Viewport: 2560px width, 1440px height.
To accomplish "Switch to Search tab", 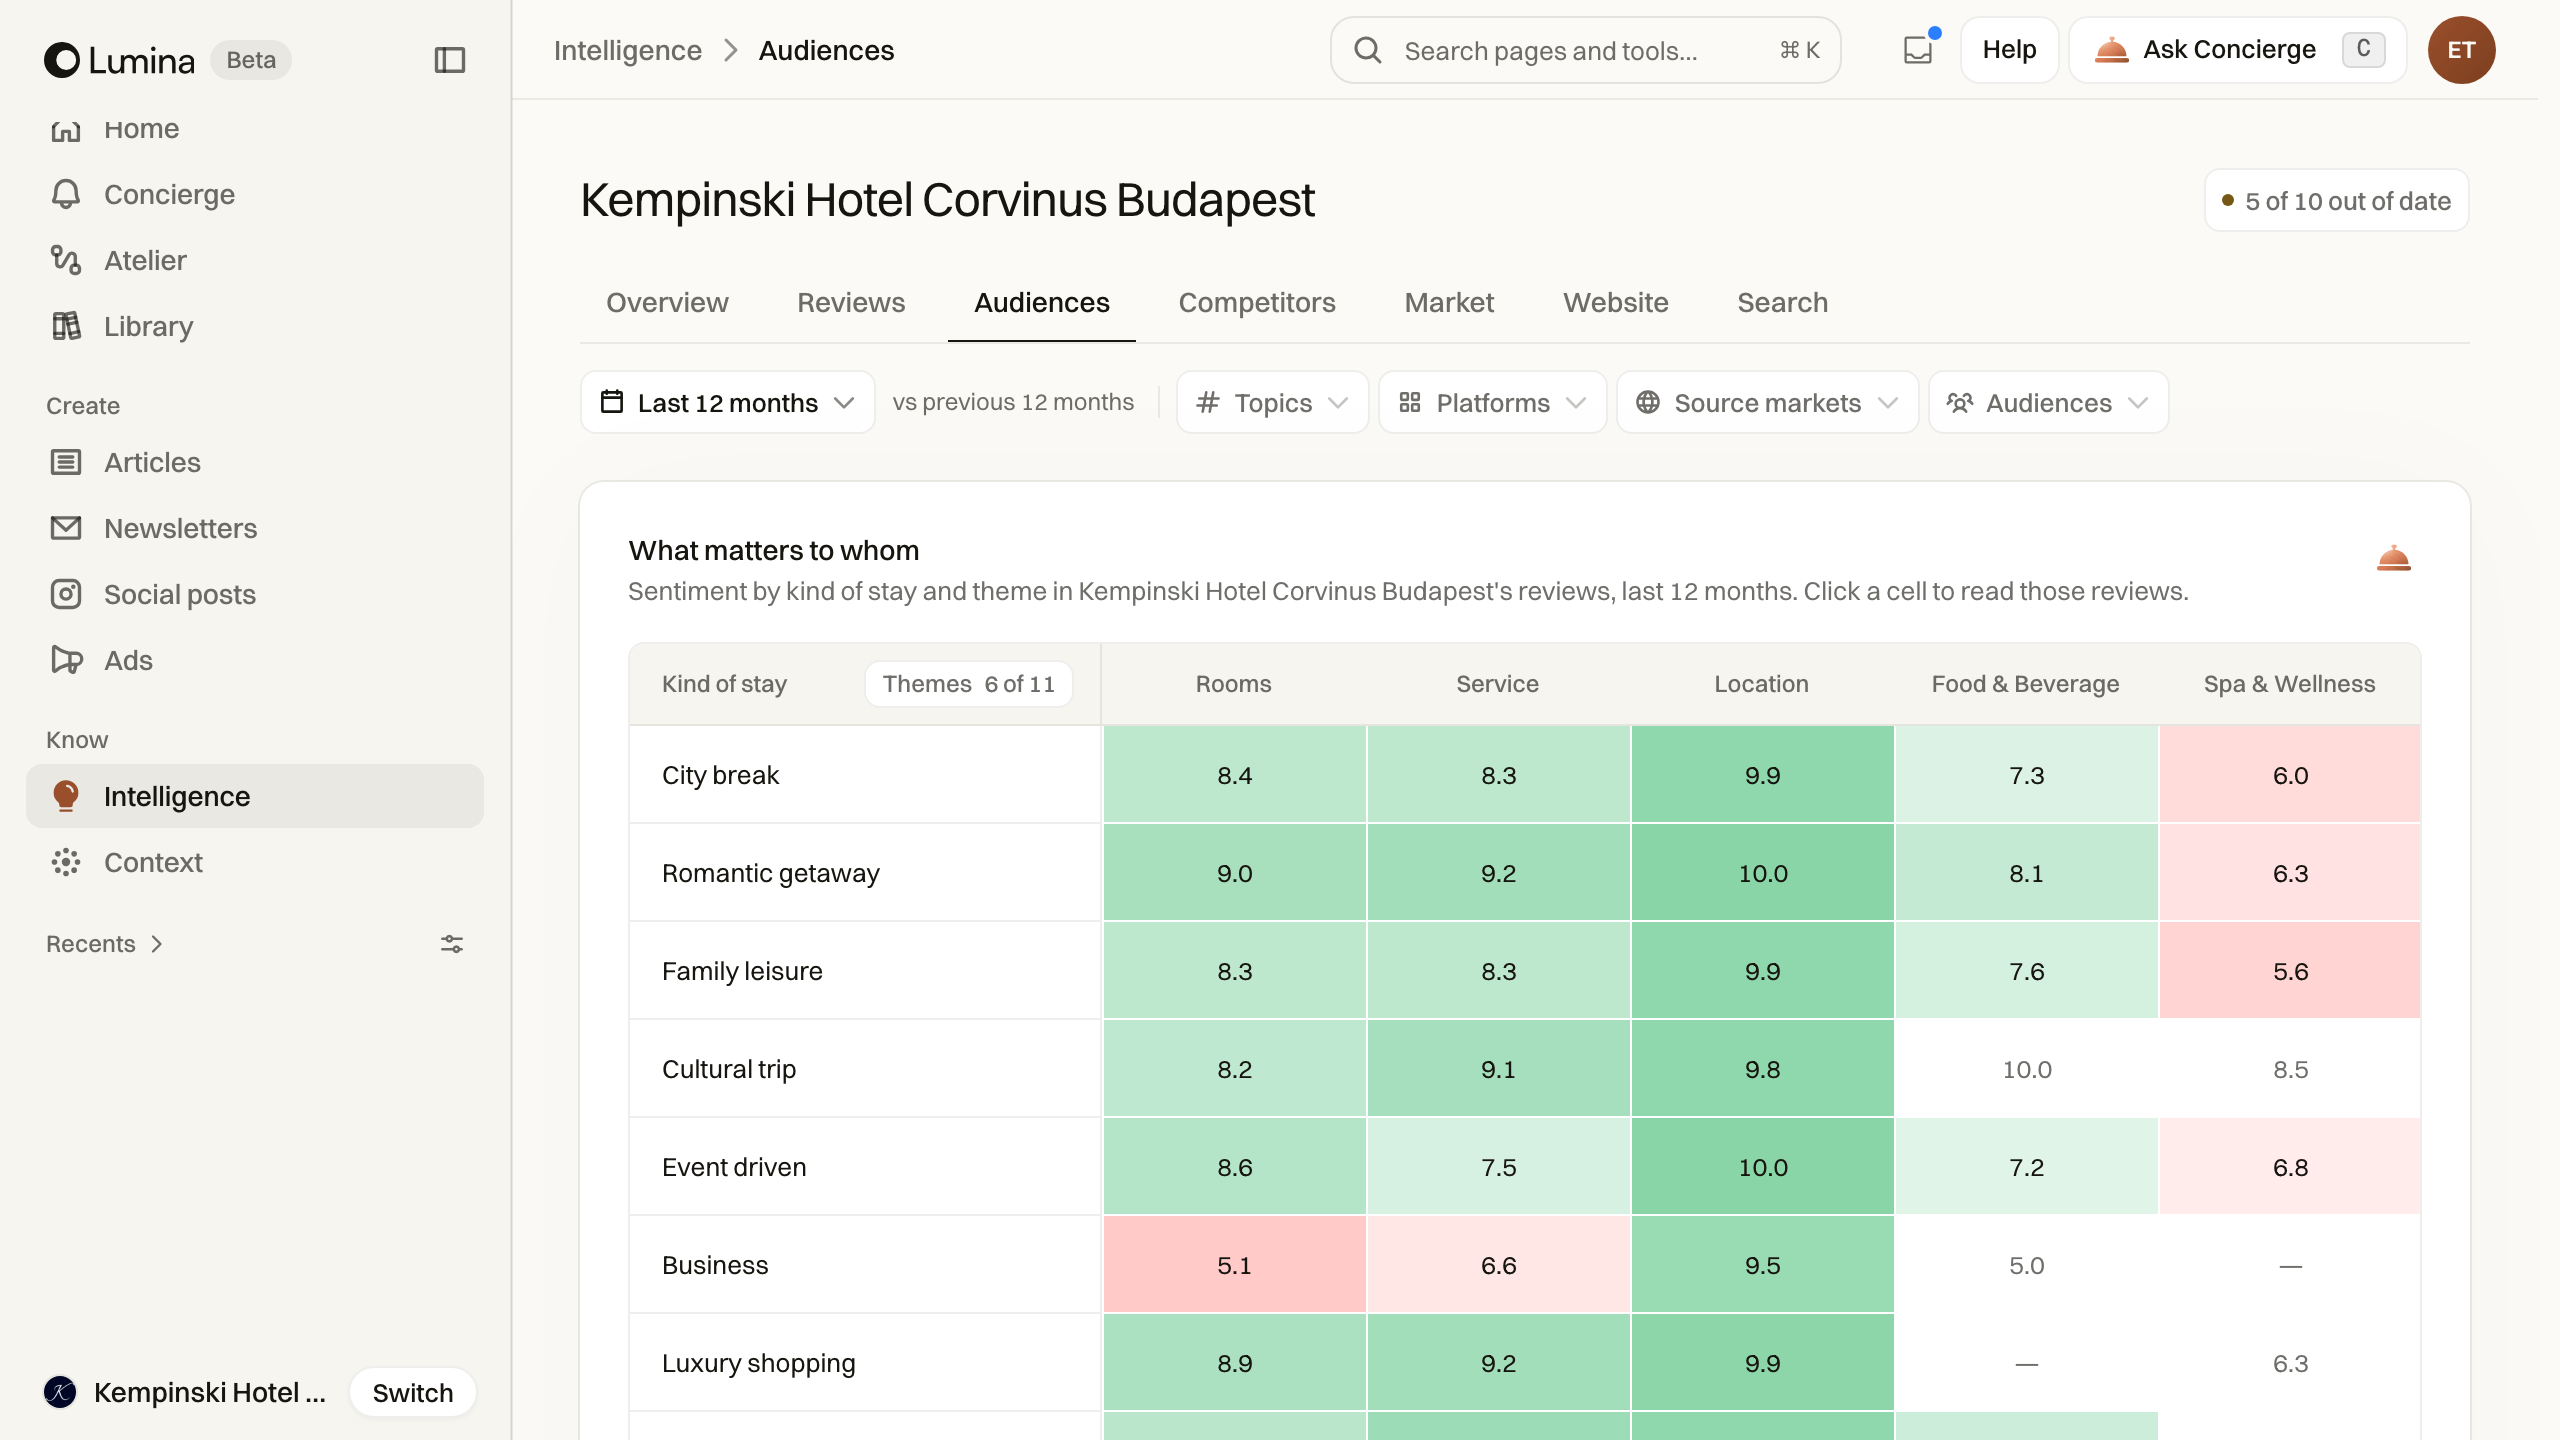I will click(1782, 303).
